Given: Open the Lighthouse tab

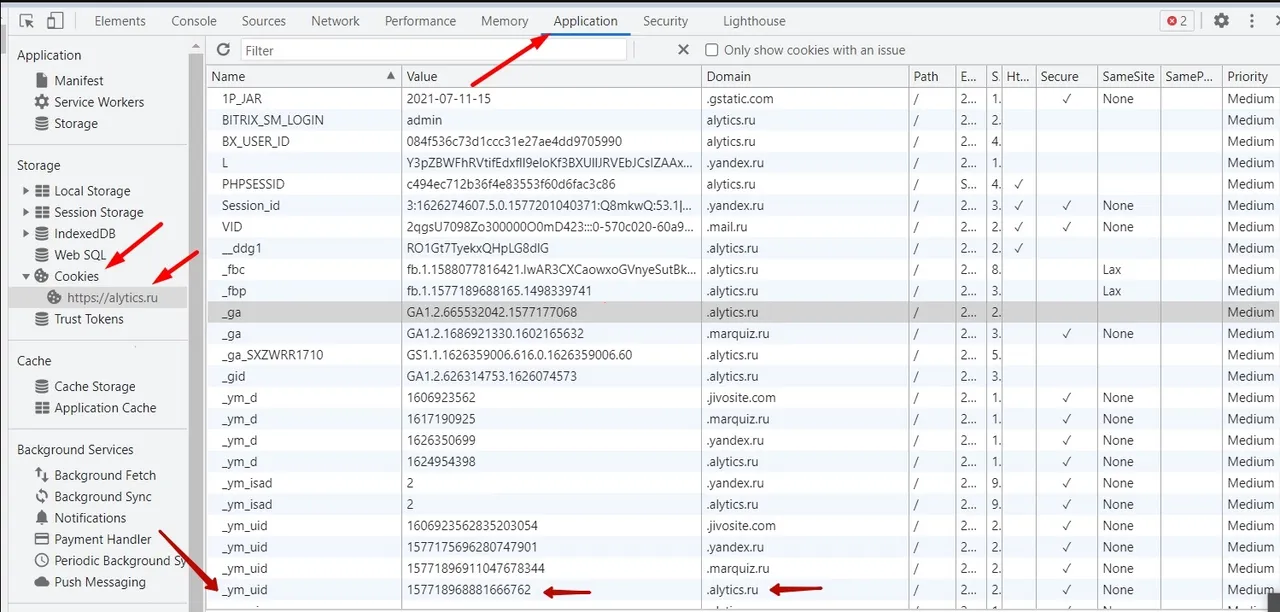Looking at the screenshot, I should 753,20.
